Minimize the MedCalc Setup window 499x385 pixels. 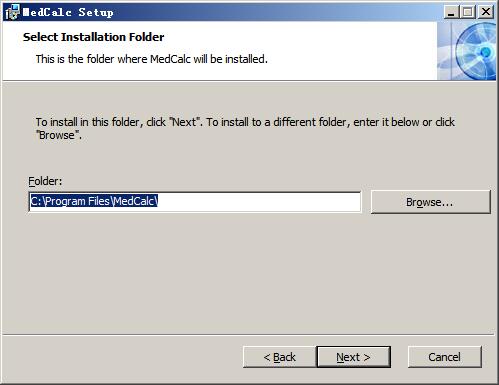(x=451, y=12)
